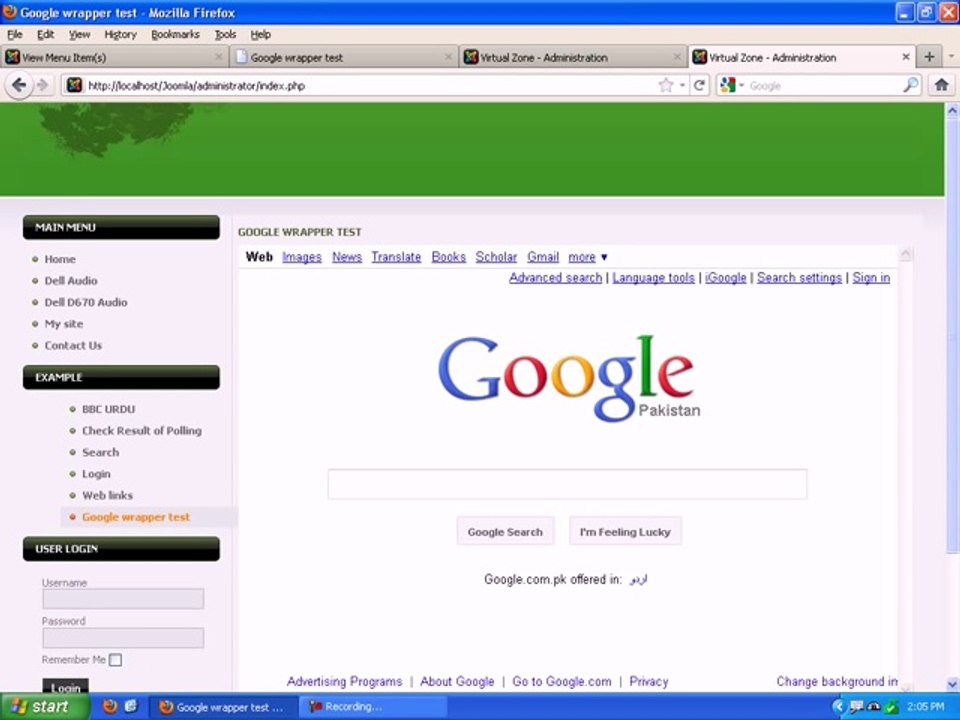This screenshot has height=720, width=960.
Task: Open the Urdu language link
Action: click(638, 579)
